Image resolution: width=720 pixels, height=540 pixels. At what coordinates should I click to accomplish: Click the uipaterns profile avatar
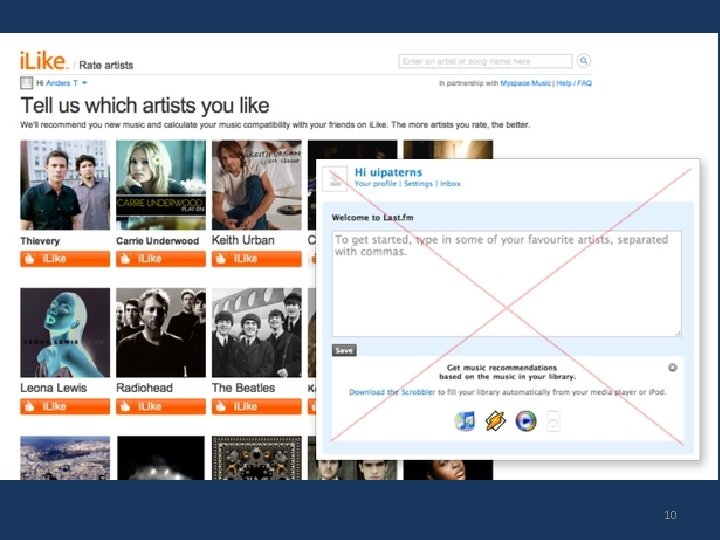[335, 179]
